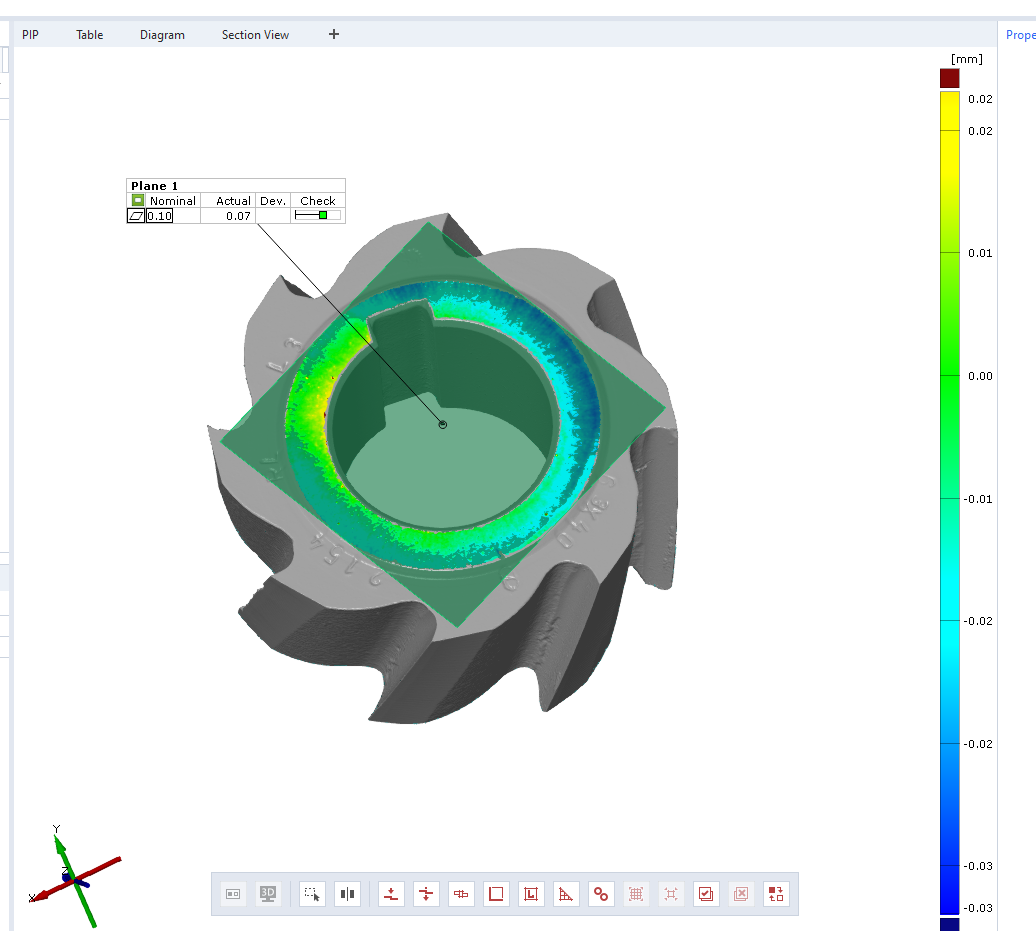The image size is (1036, 931).
Task: Click the dark red top legend swatch
Action: coord(949,78)
